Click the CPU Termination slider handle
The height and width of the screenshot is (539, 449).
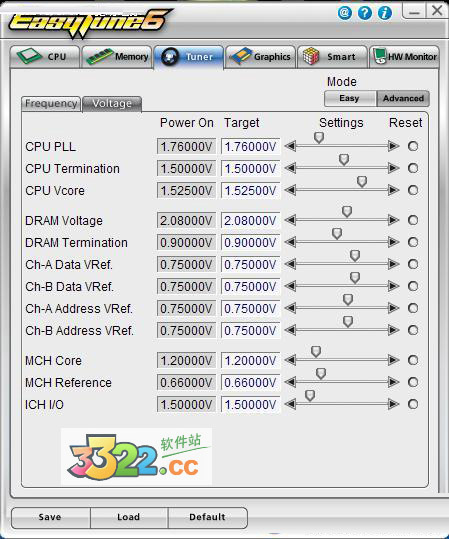click(344, 160)
